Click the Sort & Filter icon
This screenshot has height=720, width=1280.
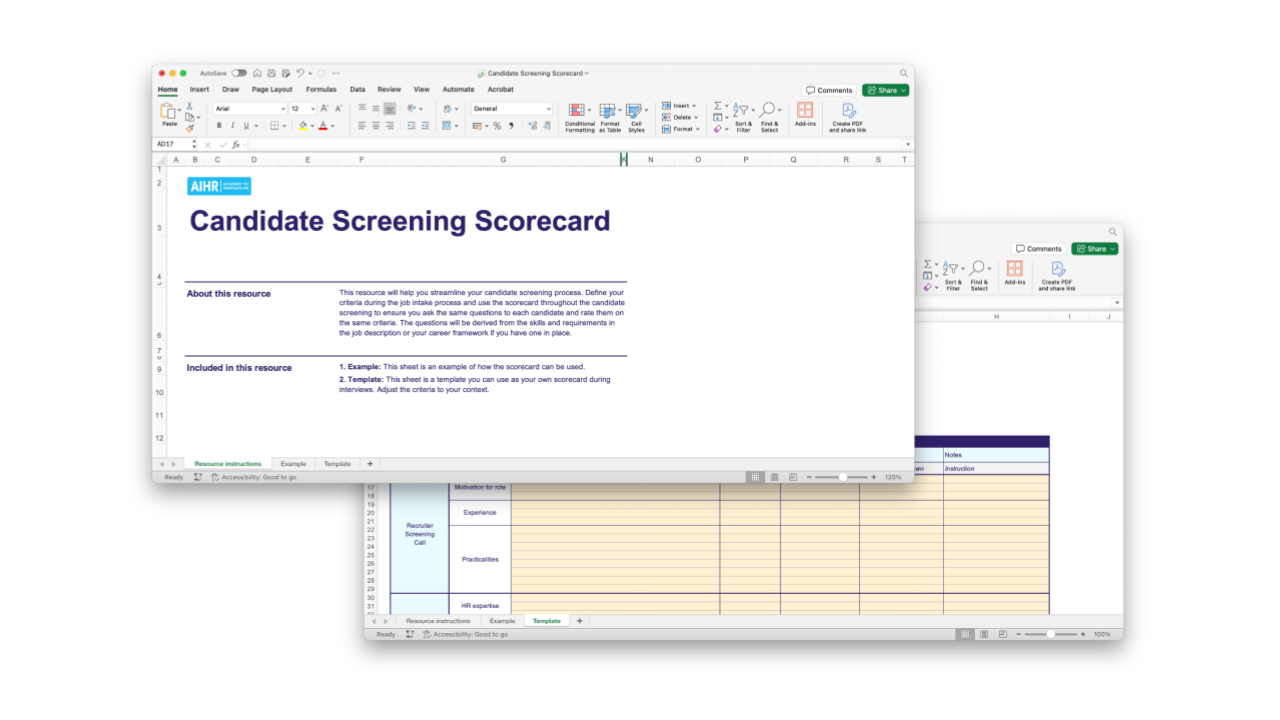[742, 111]
